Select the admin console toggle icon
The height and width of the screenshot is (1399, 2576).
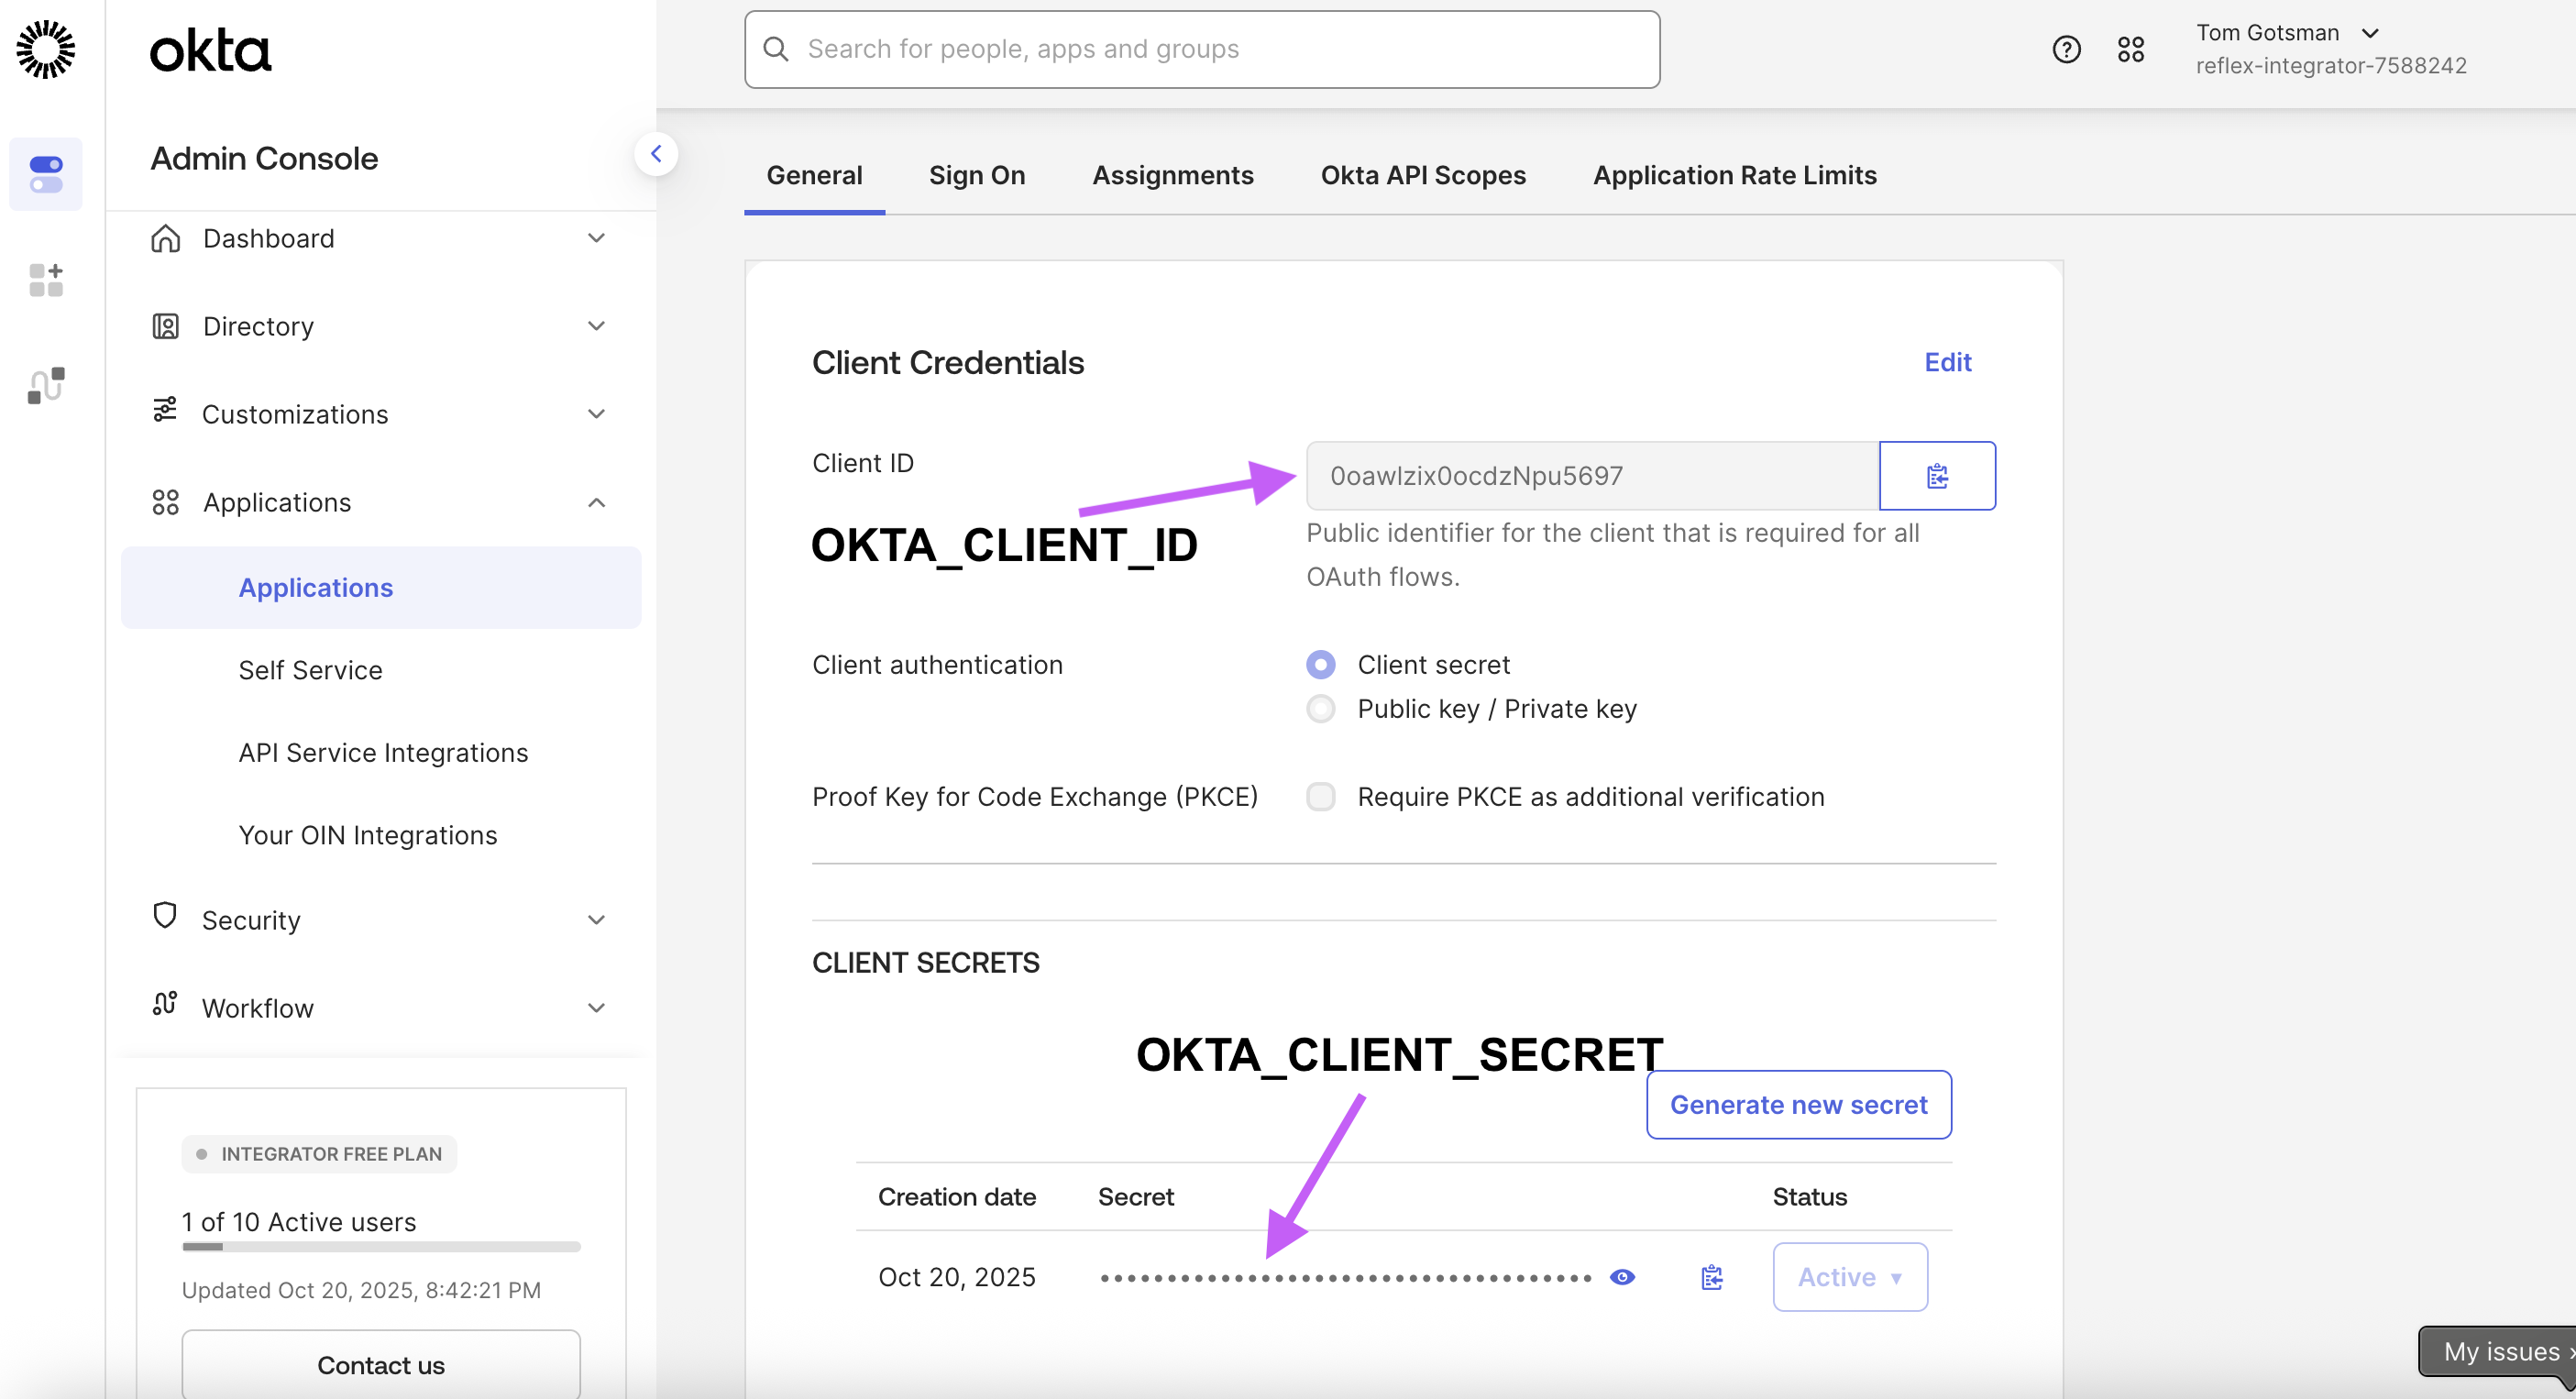point(46,174)
